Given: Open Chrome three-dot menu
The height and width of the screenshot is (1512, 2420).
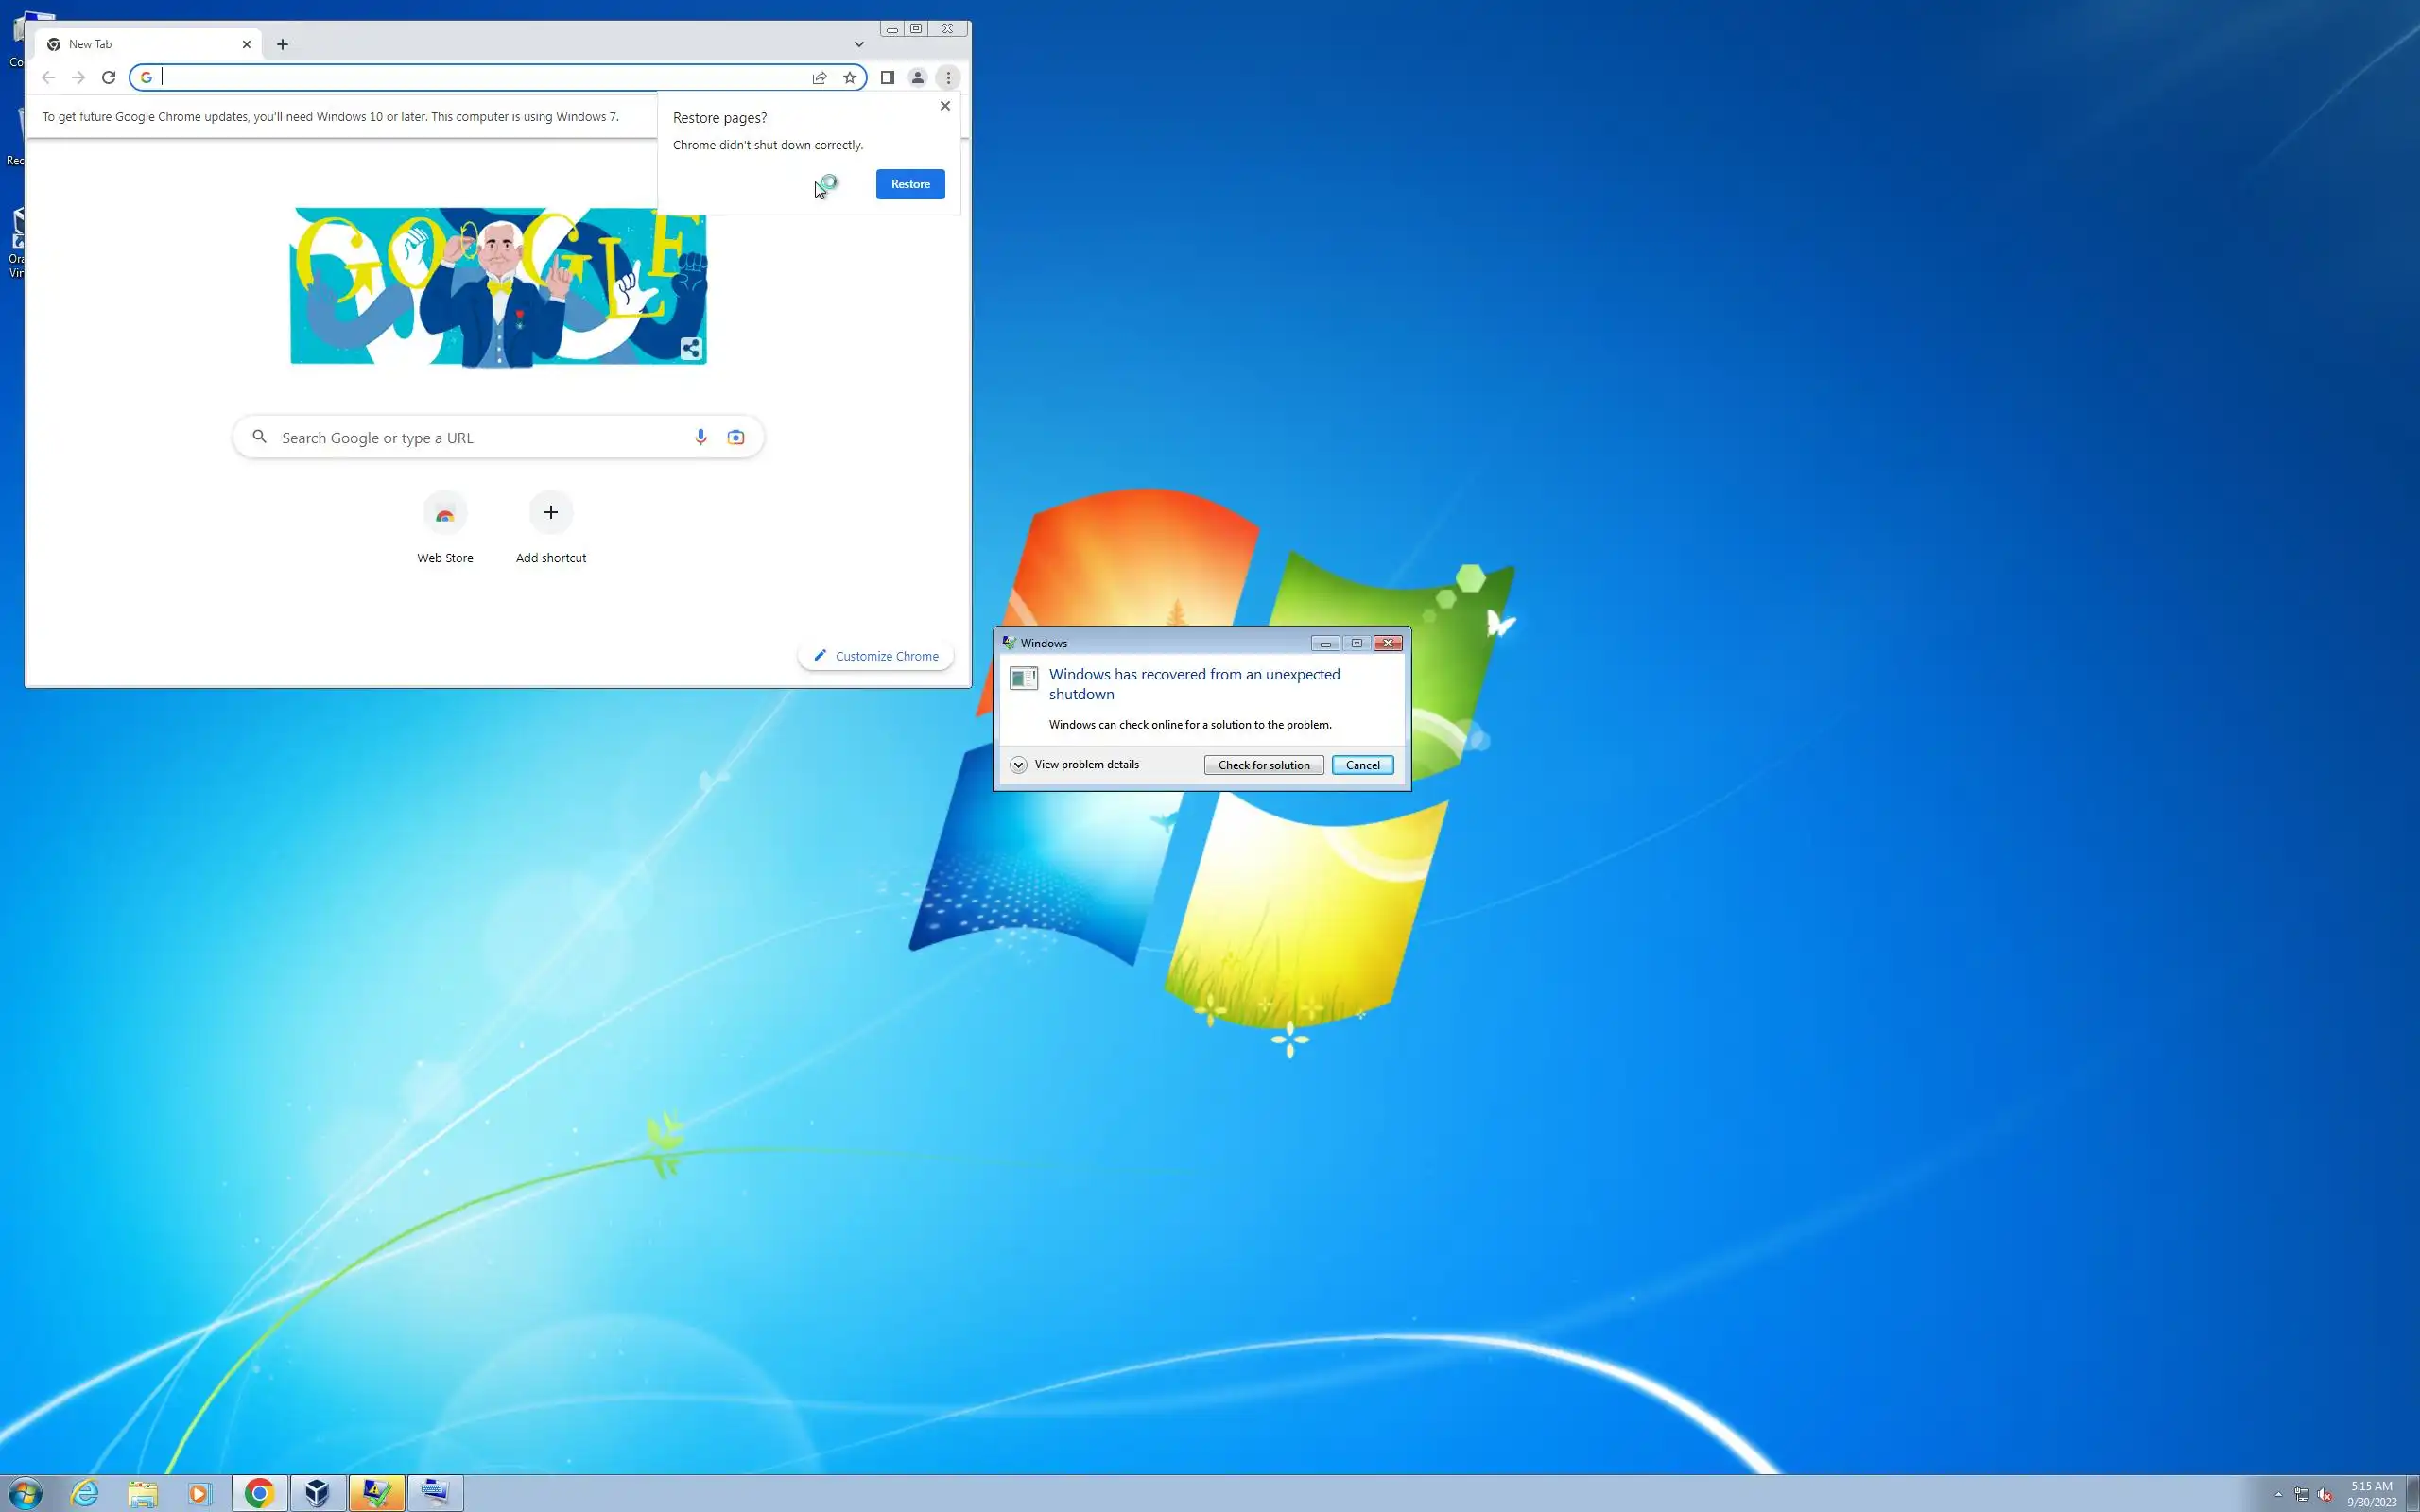Looking at the screenshot, I should point(948,77).
